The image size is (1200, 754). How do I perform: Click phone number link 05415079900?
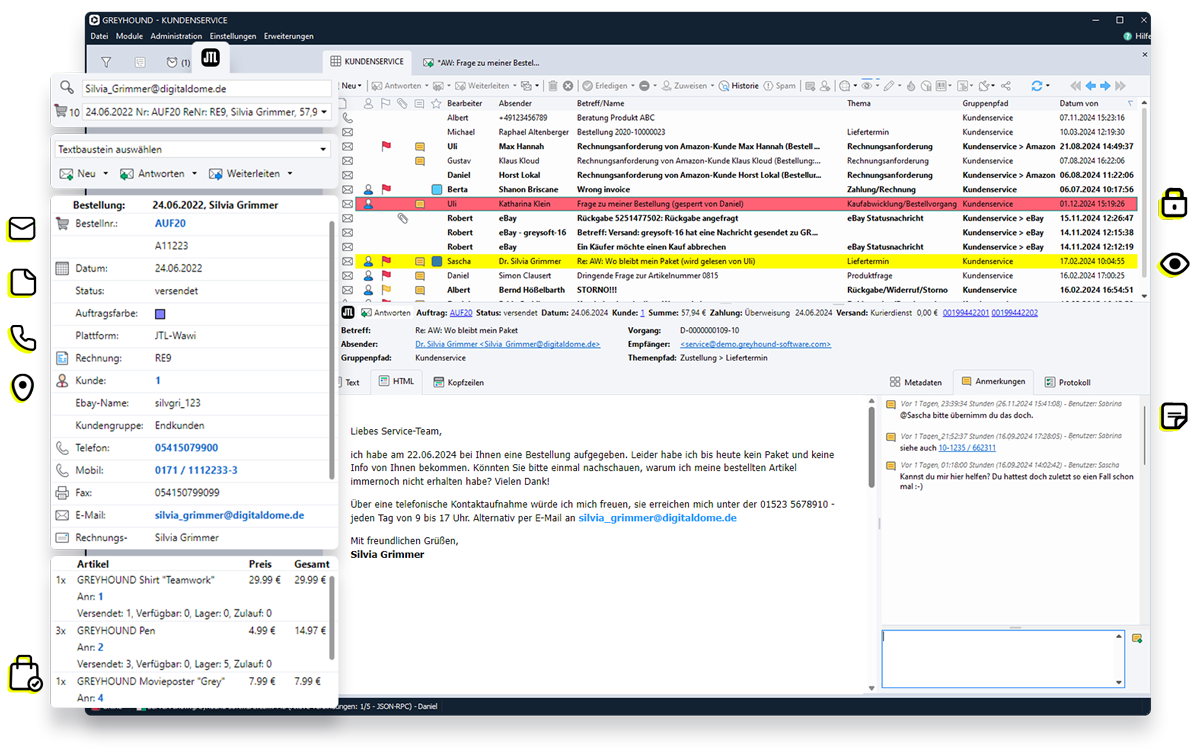[186, 448]
